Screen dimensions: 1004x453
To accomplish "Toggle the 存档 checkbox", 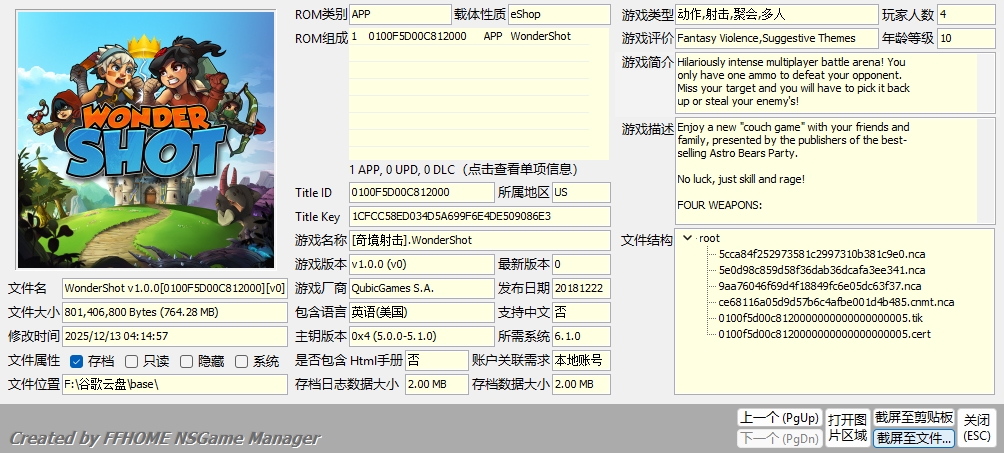I will tap(77, 361).
